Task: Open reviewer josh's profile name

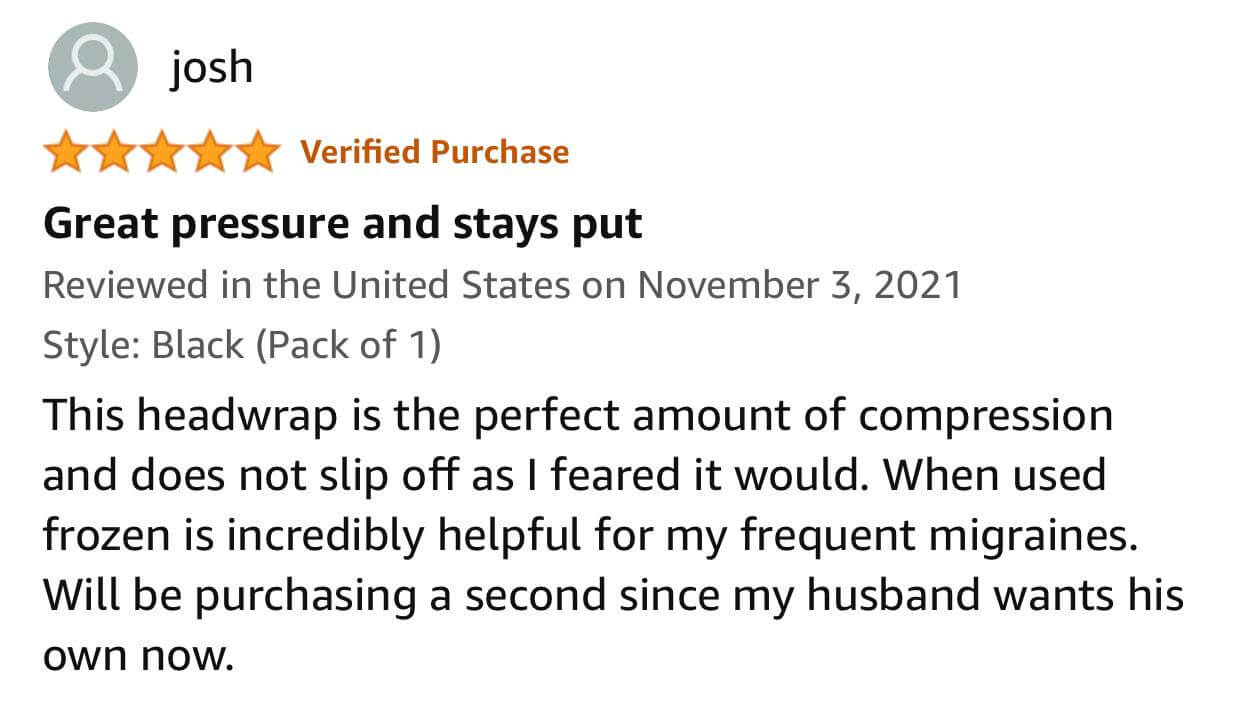Action: point(211,67)
